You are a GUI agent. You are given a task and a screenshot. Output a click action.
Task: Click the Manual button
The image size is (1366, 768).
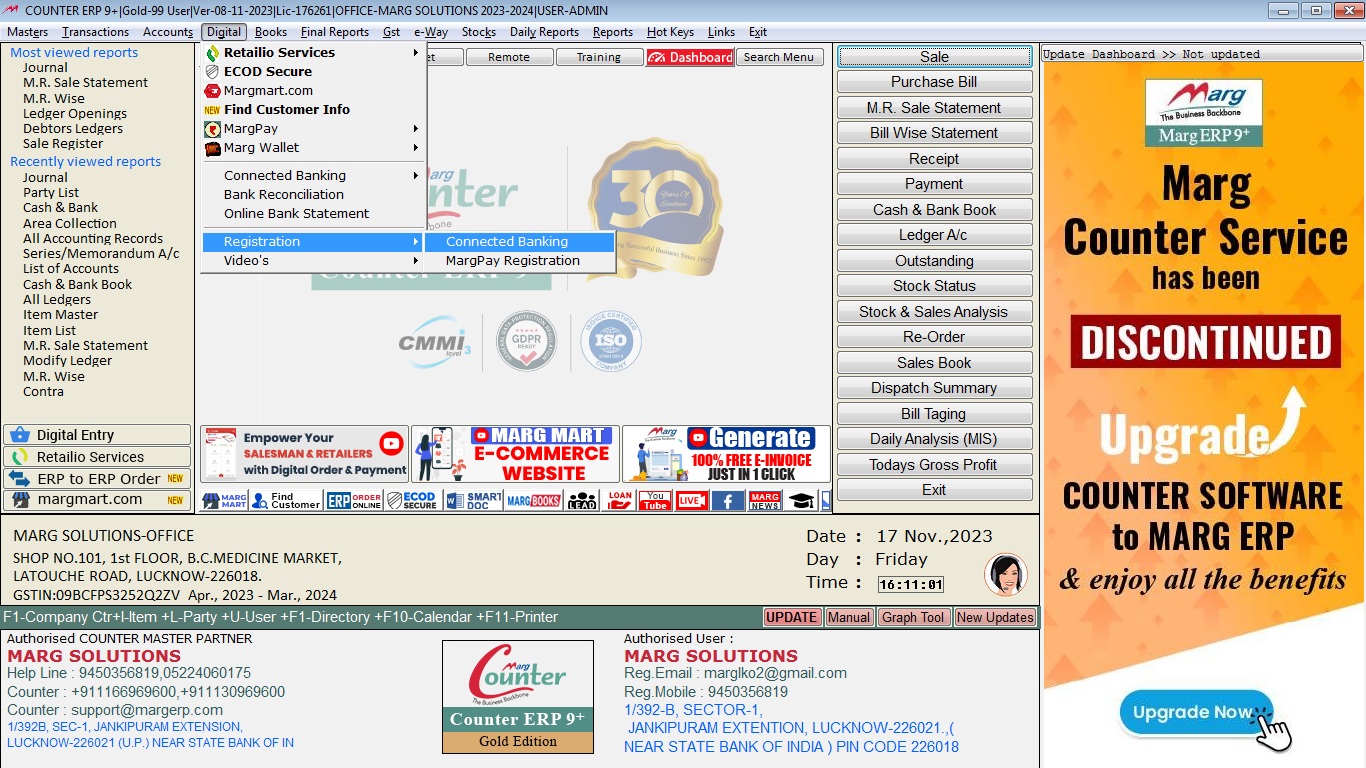849,617
